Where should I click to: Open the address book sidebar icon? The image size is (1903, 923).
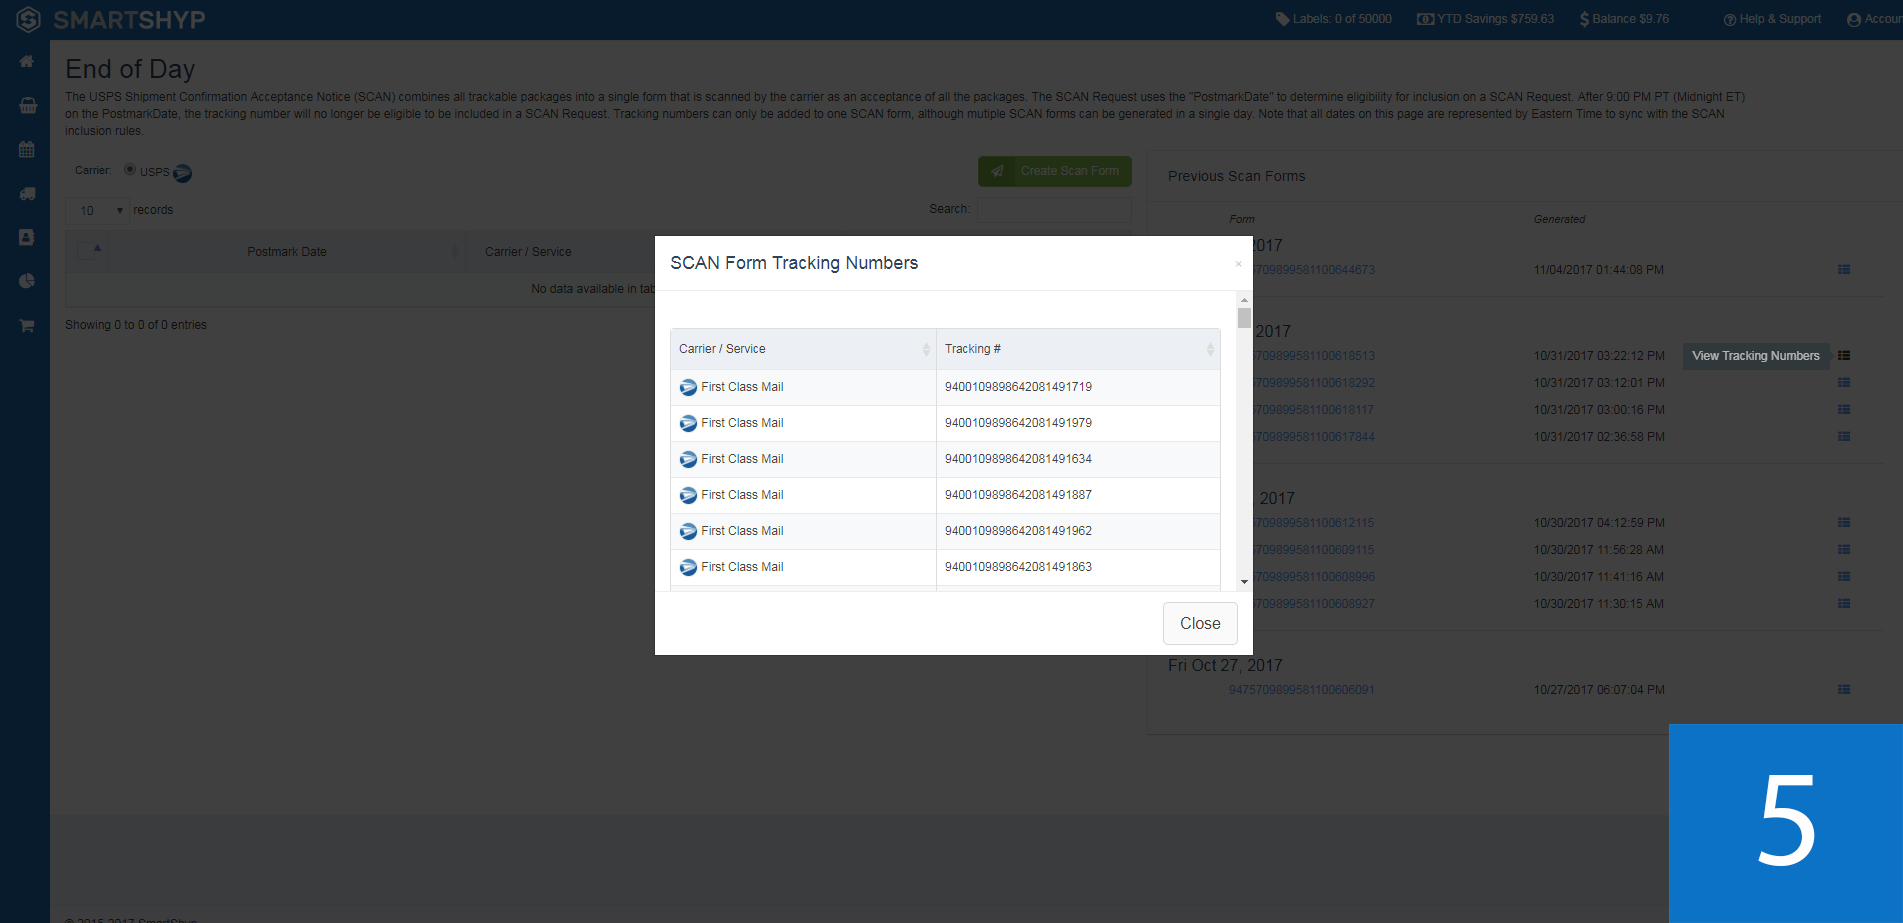click(27, 237)
